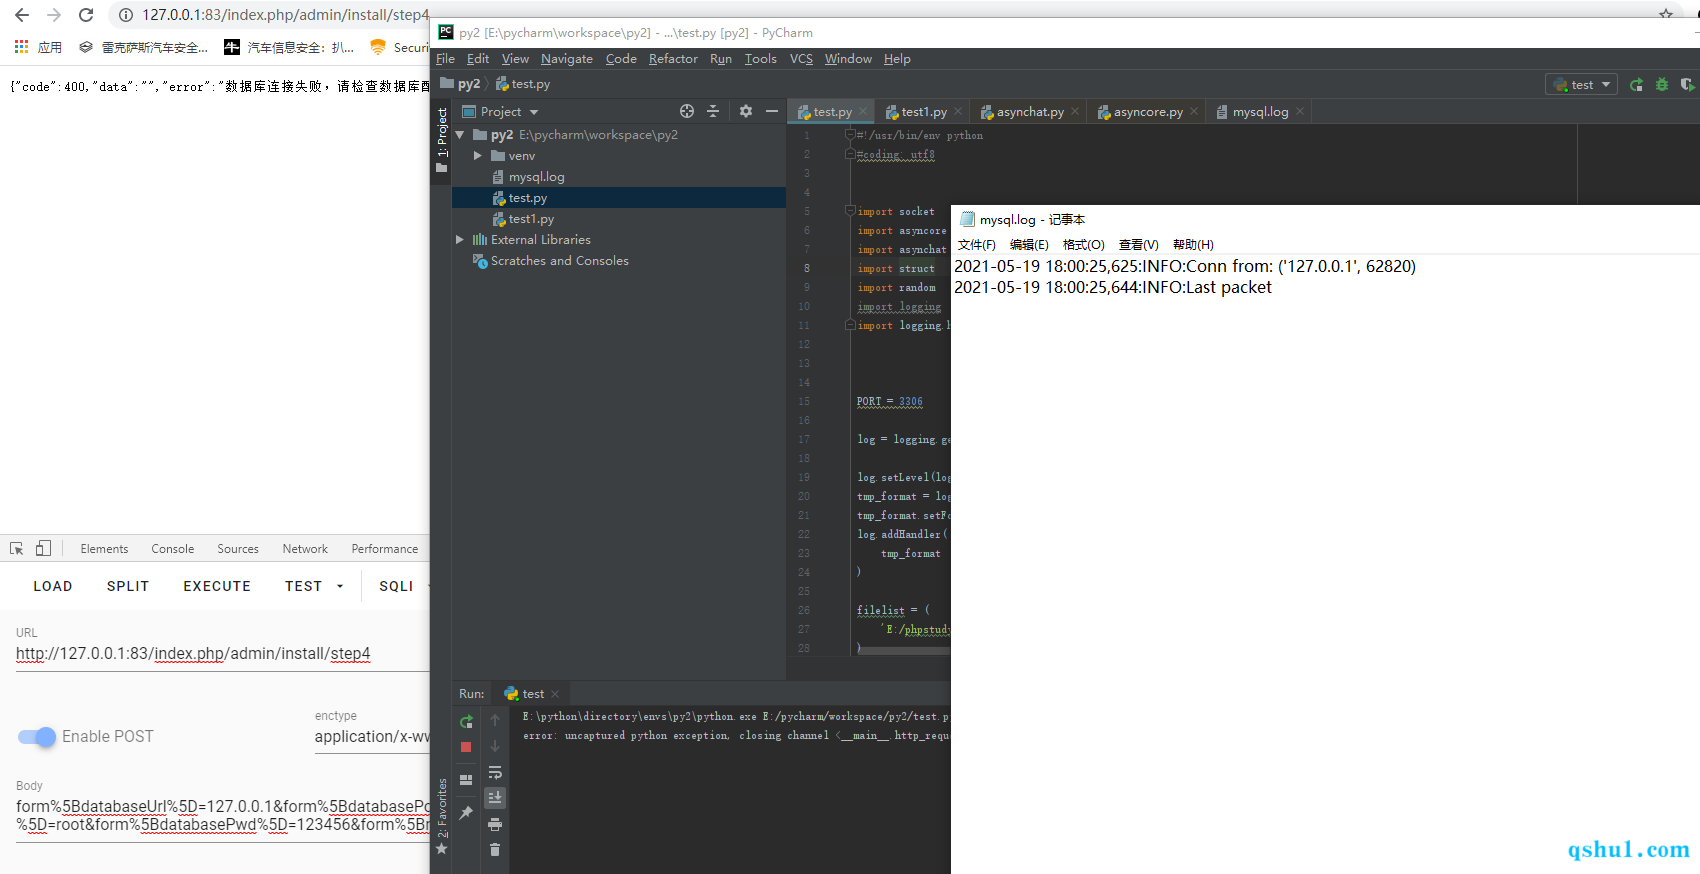Click the browser address bar URL
The image size is (1700, 874).
coord(285,15)
